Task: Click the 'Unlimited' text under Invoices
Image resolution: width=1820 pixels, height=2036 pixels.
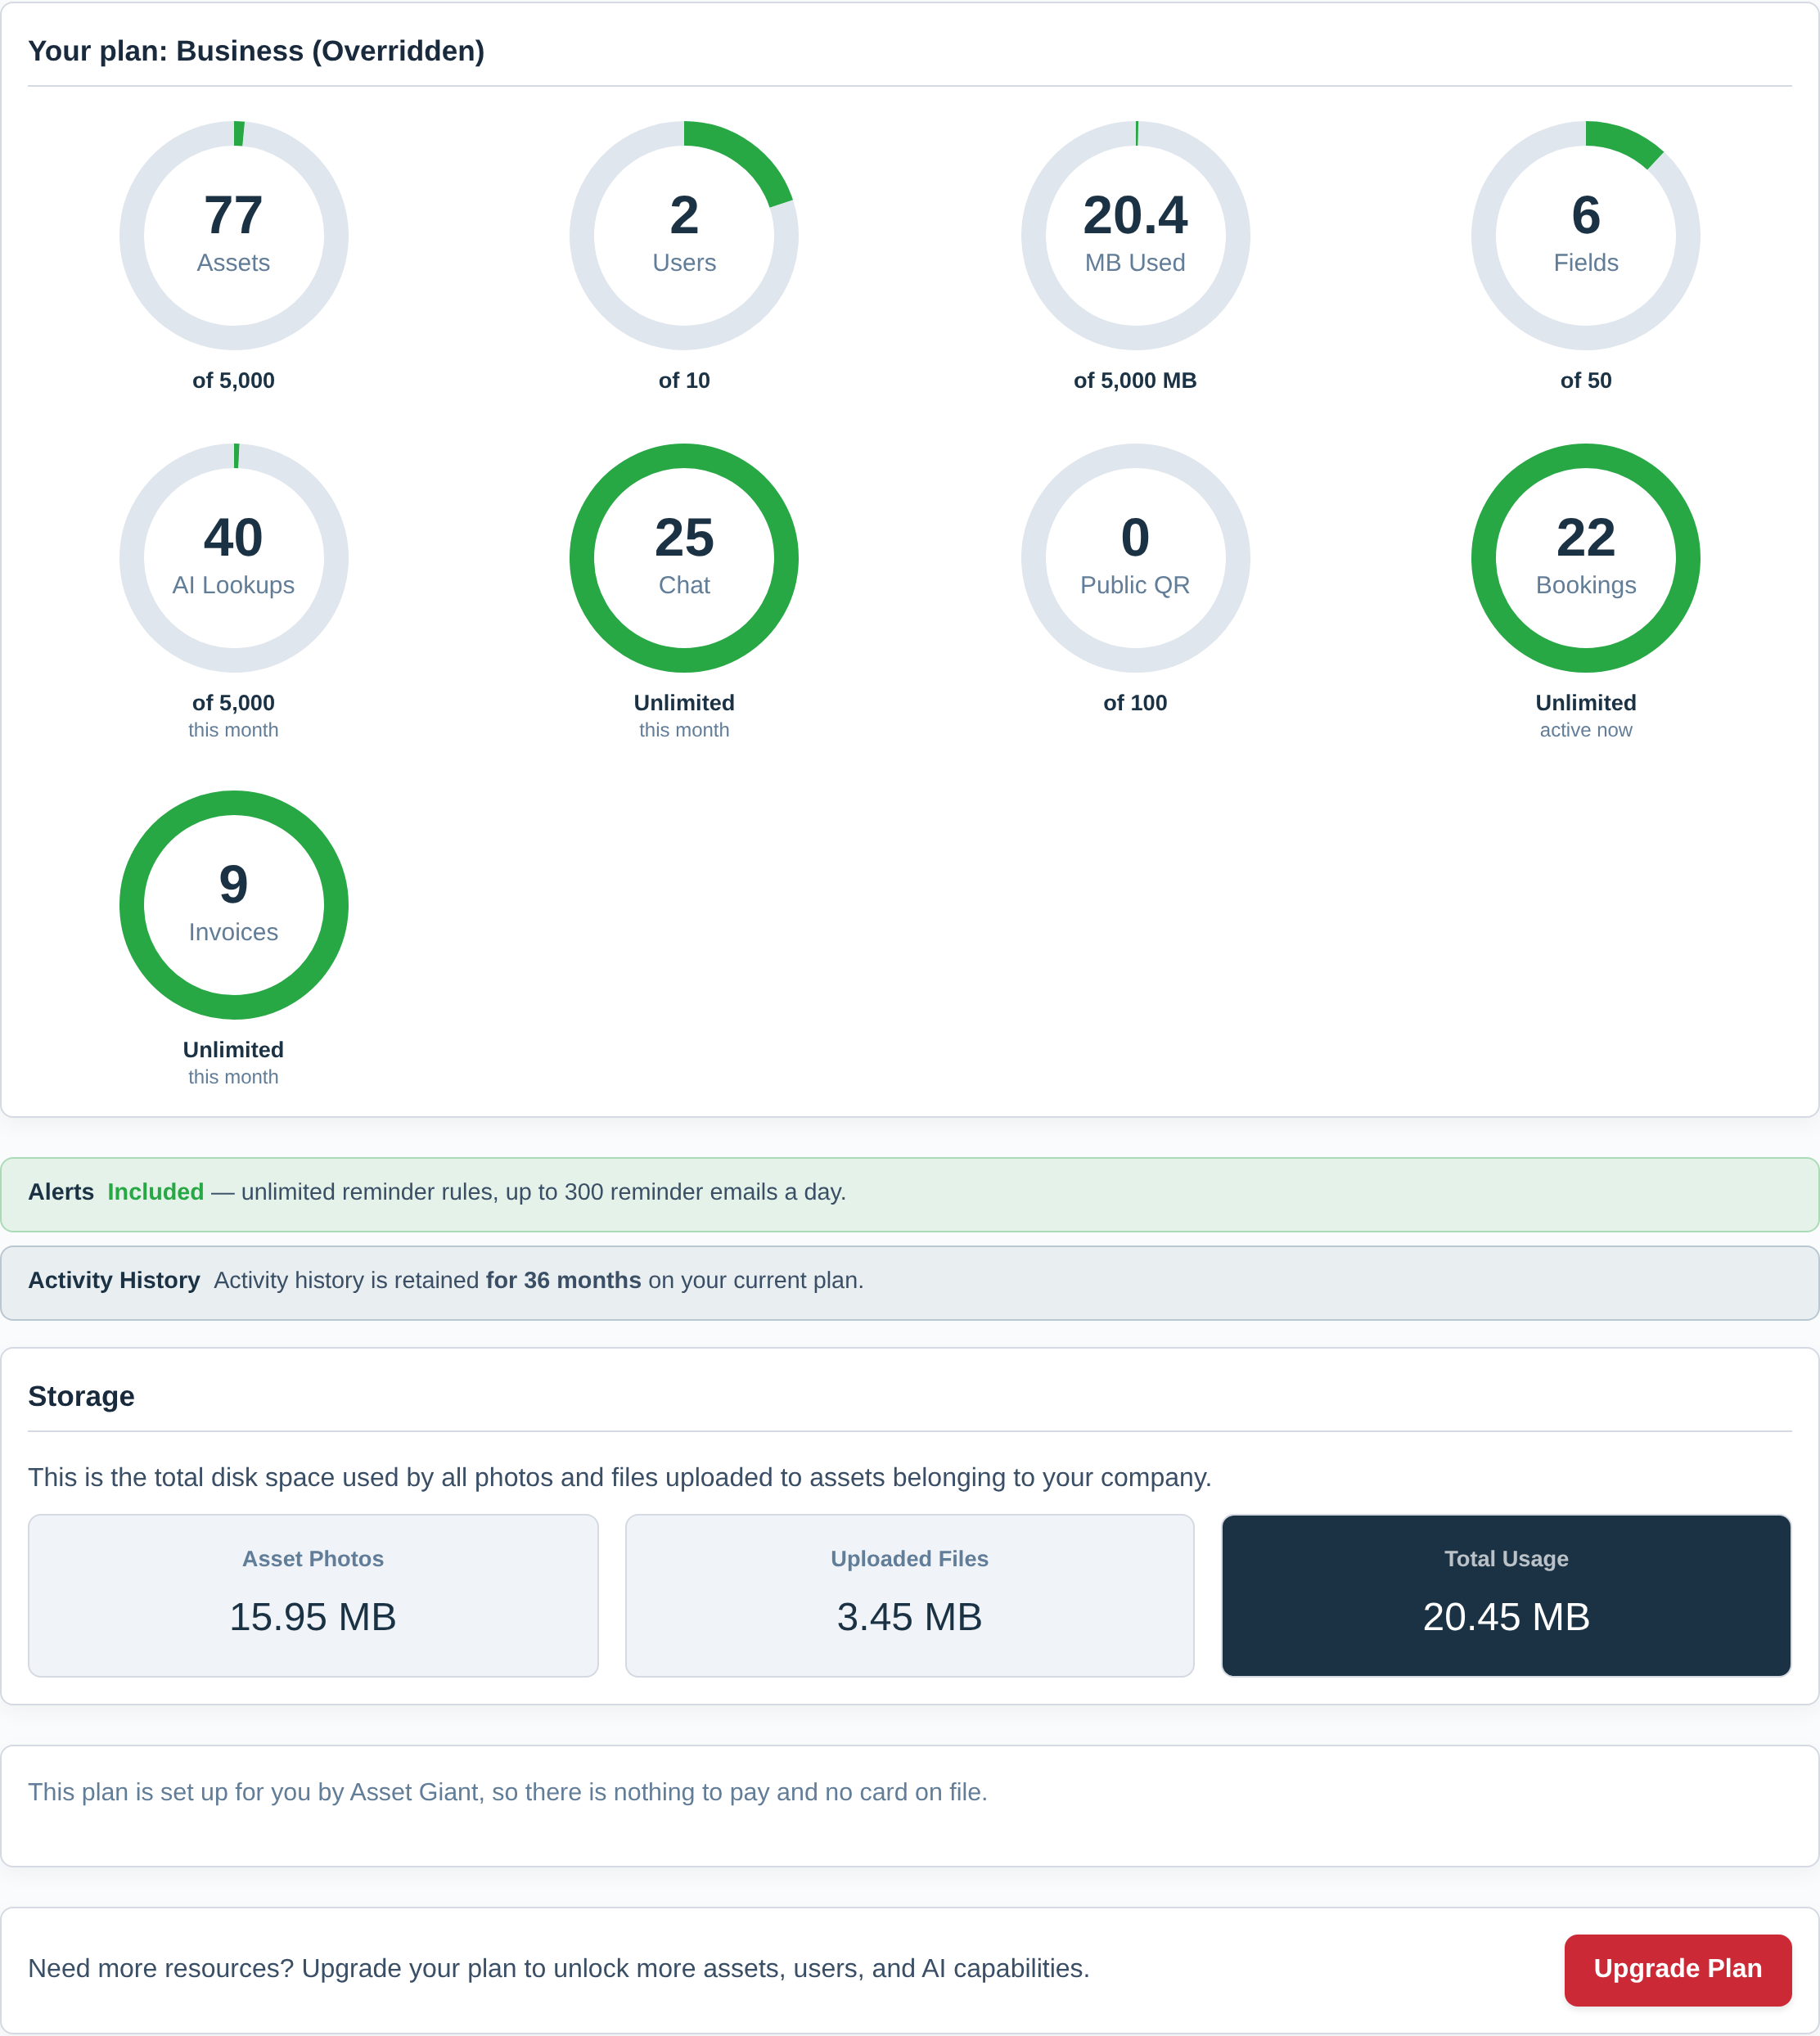Action: tap(233, 1050)
